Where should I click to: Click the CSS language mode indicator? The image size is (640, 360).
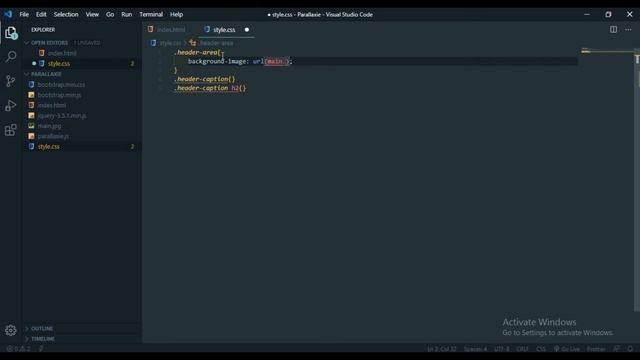541,349
